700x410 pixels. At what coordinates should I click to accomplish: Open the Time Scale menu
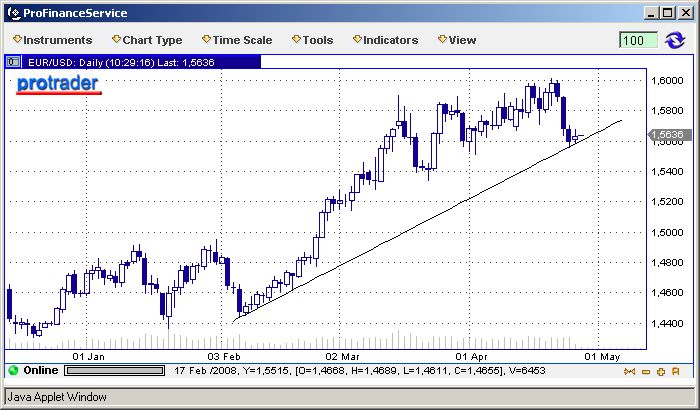[x=237, y=40]
